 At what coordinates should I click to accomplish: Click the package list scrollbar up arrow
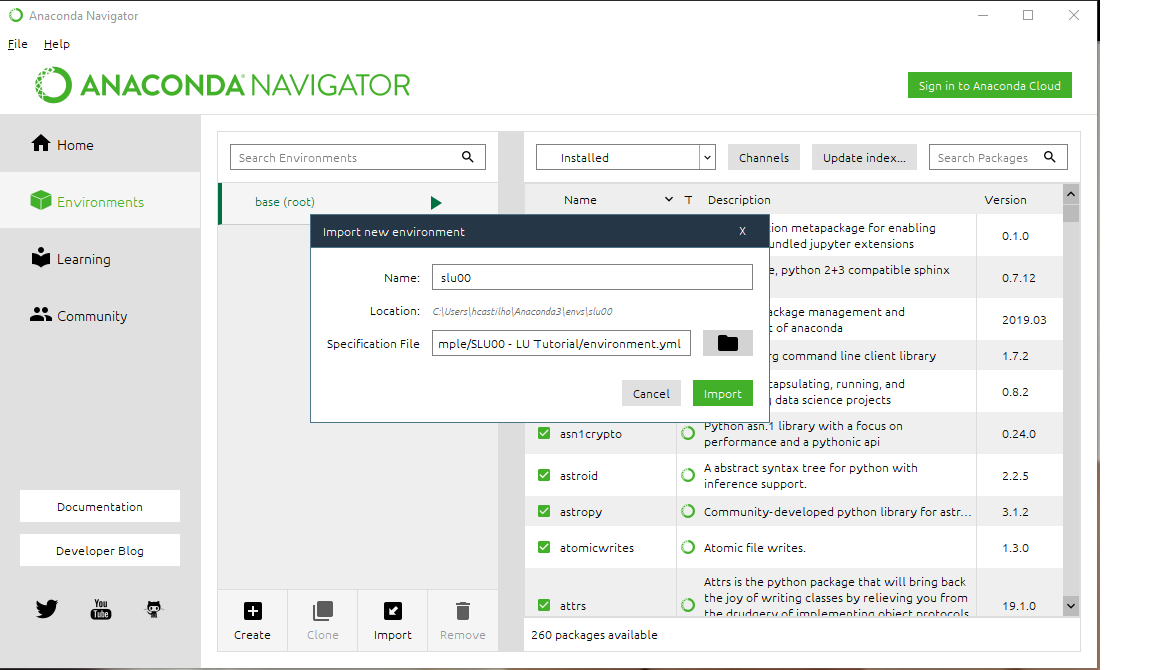tap(1071, 194)
